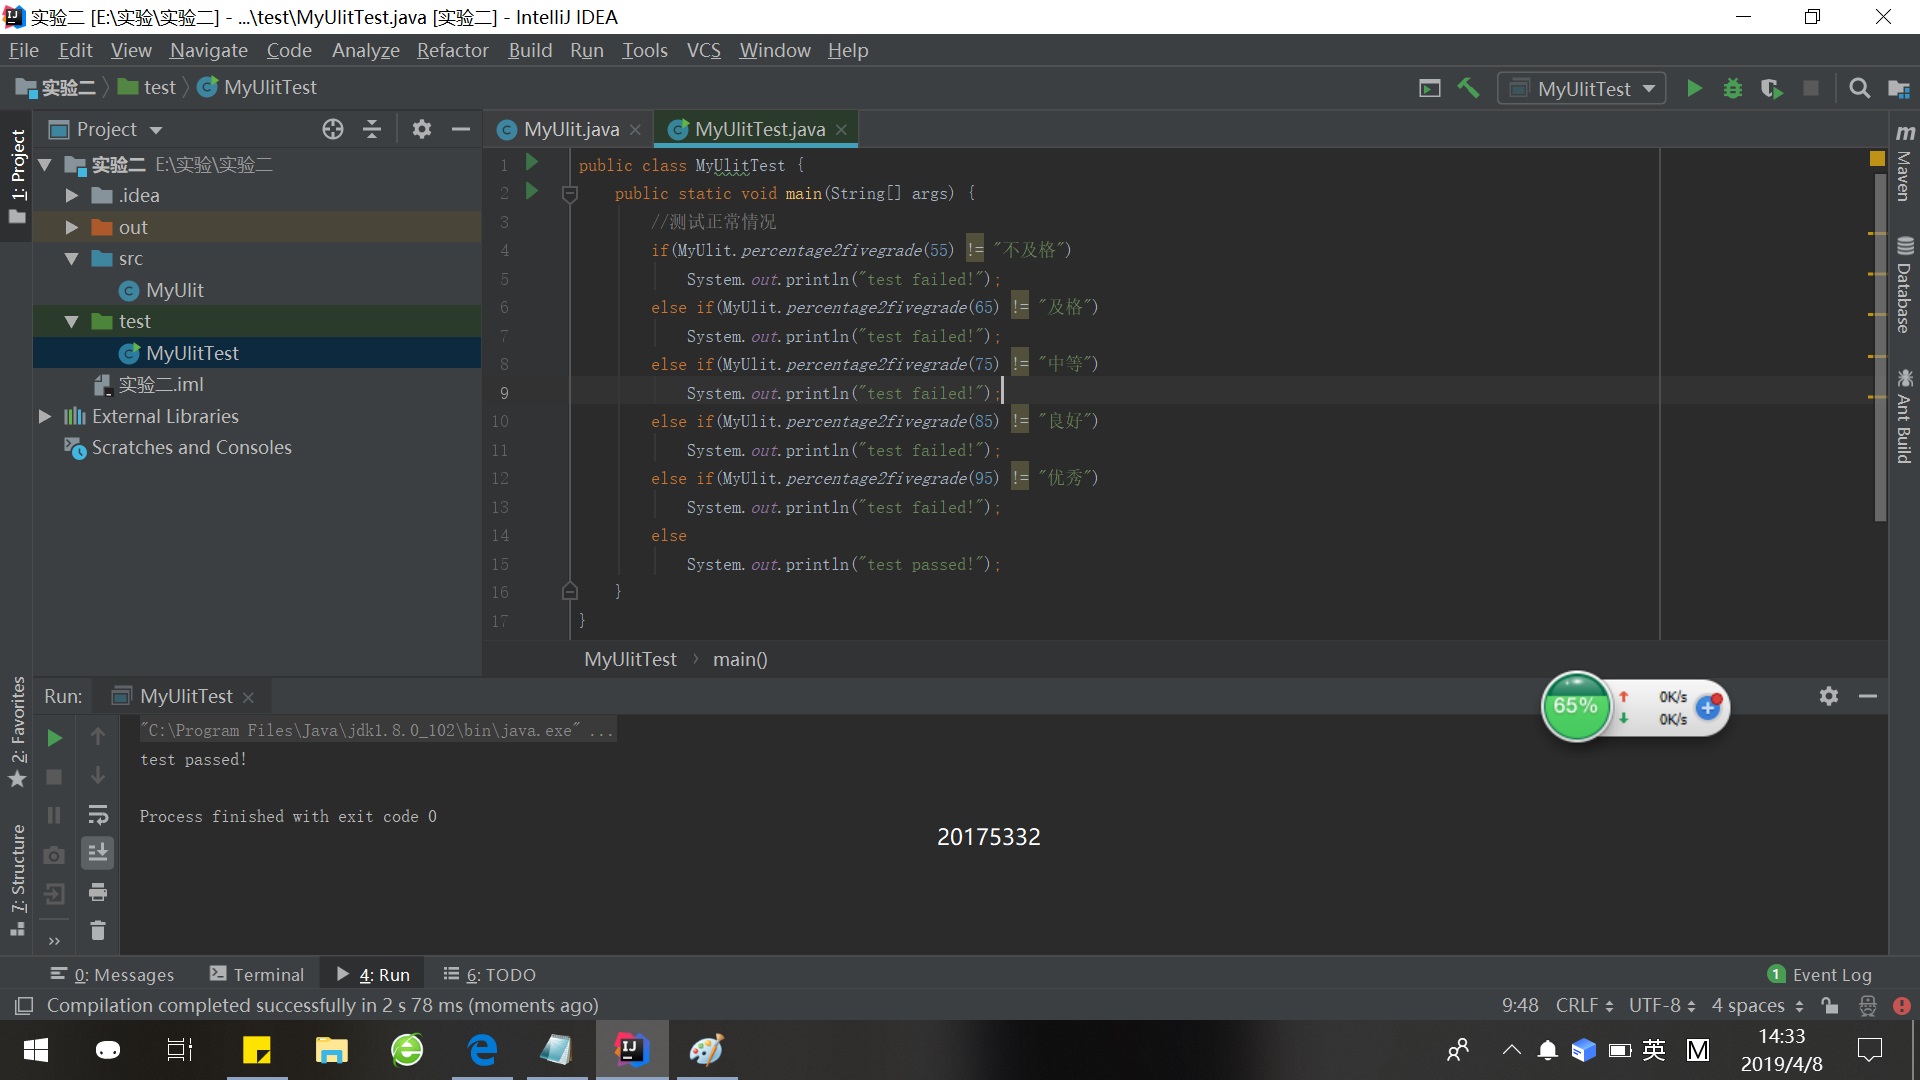
Task: Click the print icon in Run panel
Action: click(x=97, y=892)
